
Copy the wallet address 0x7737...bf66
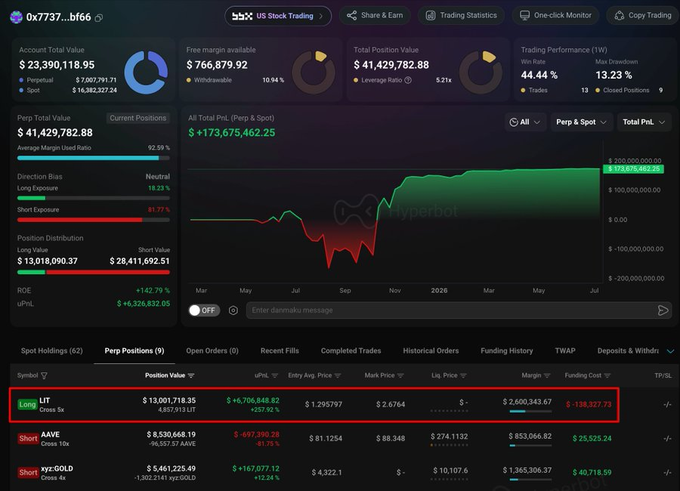tap(99, 18)
